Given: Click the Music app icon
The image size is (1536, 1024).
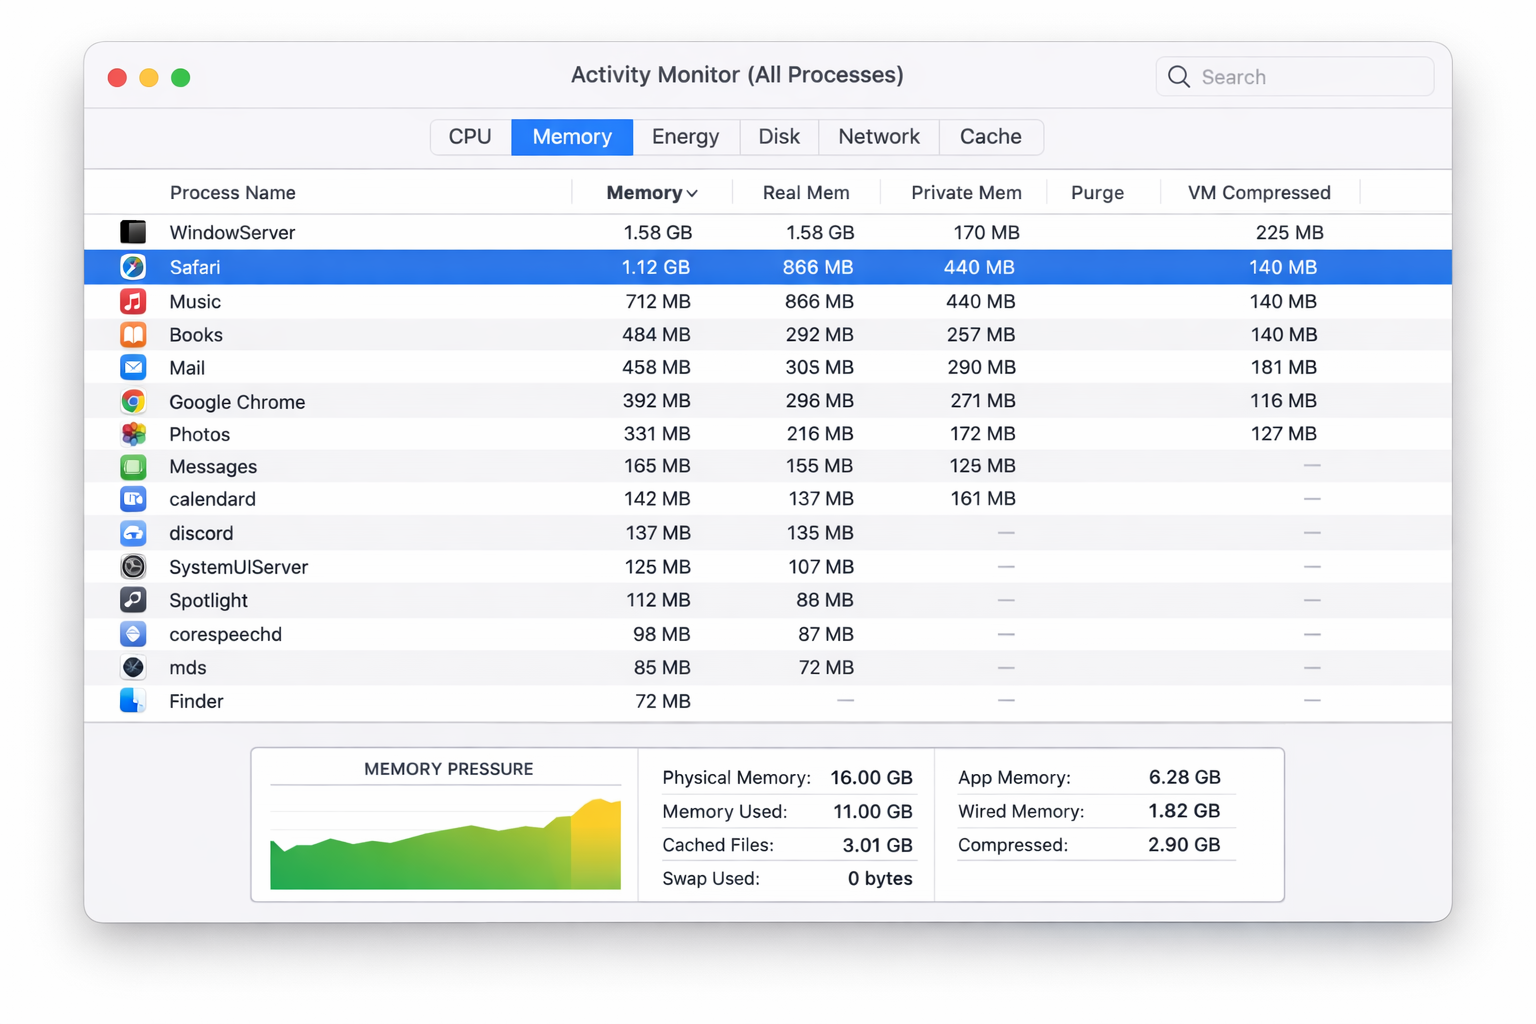Looking at the screenshot, I should click(133, 301).
